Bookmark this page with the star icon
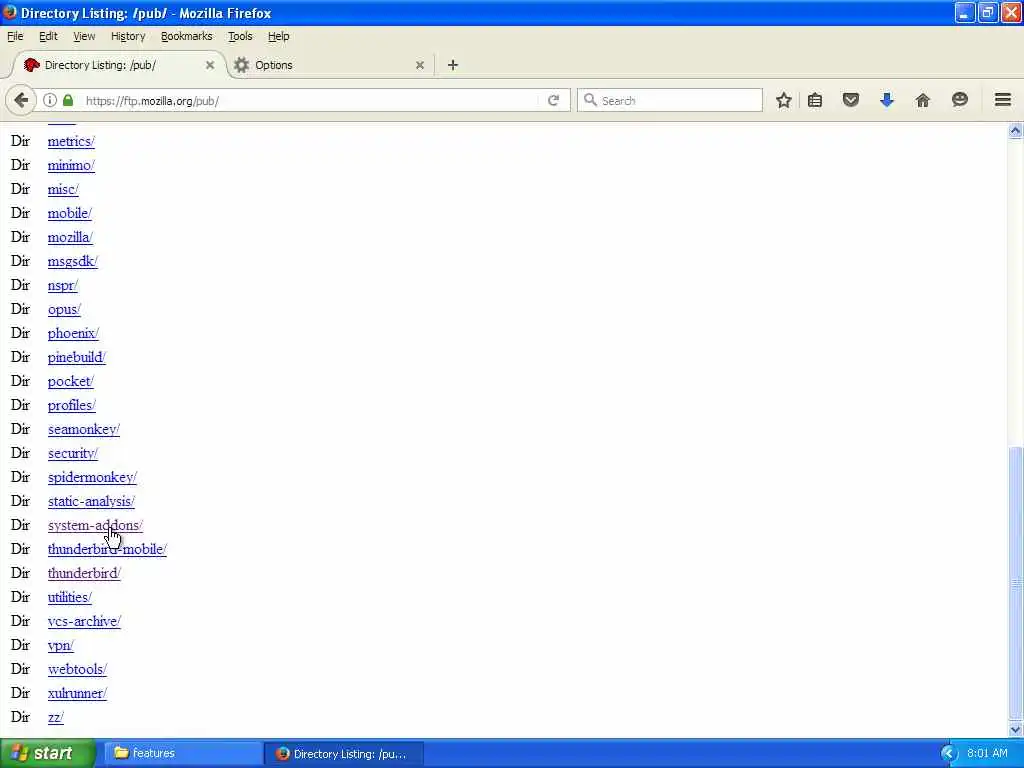The image size is (1024, 768). pyautogui.click(x=784, y=101)
